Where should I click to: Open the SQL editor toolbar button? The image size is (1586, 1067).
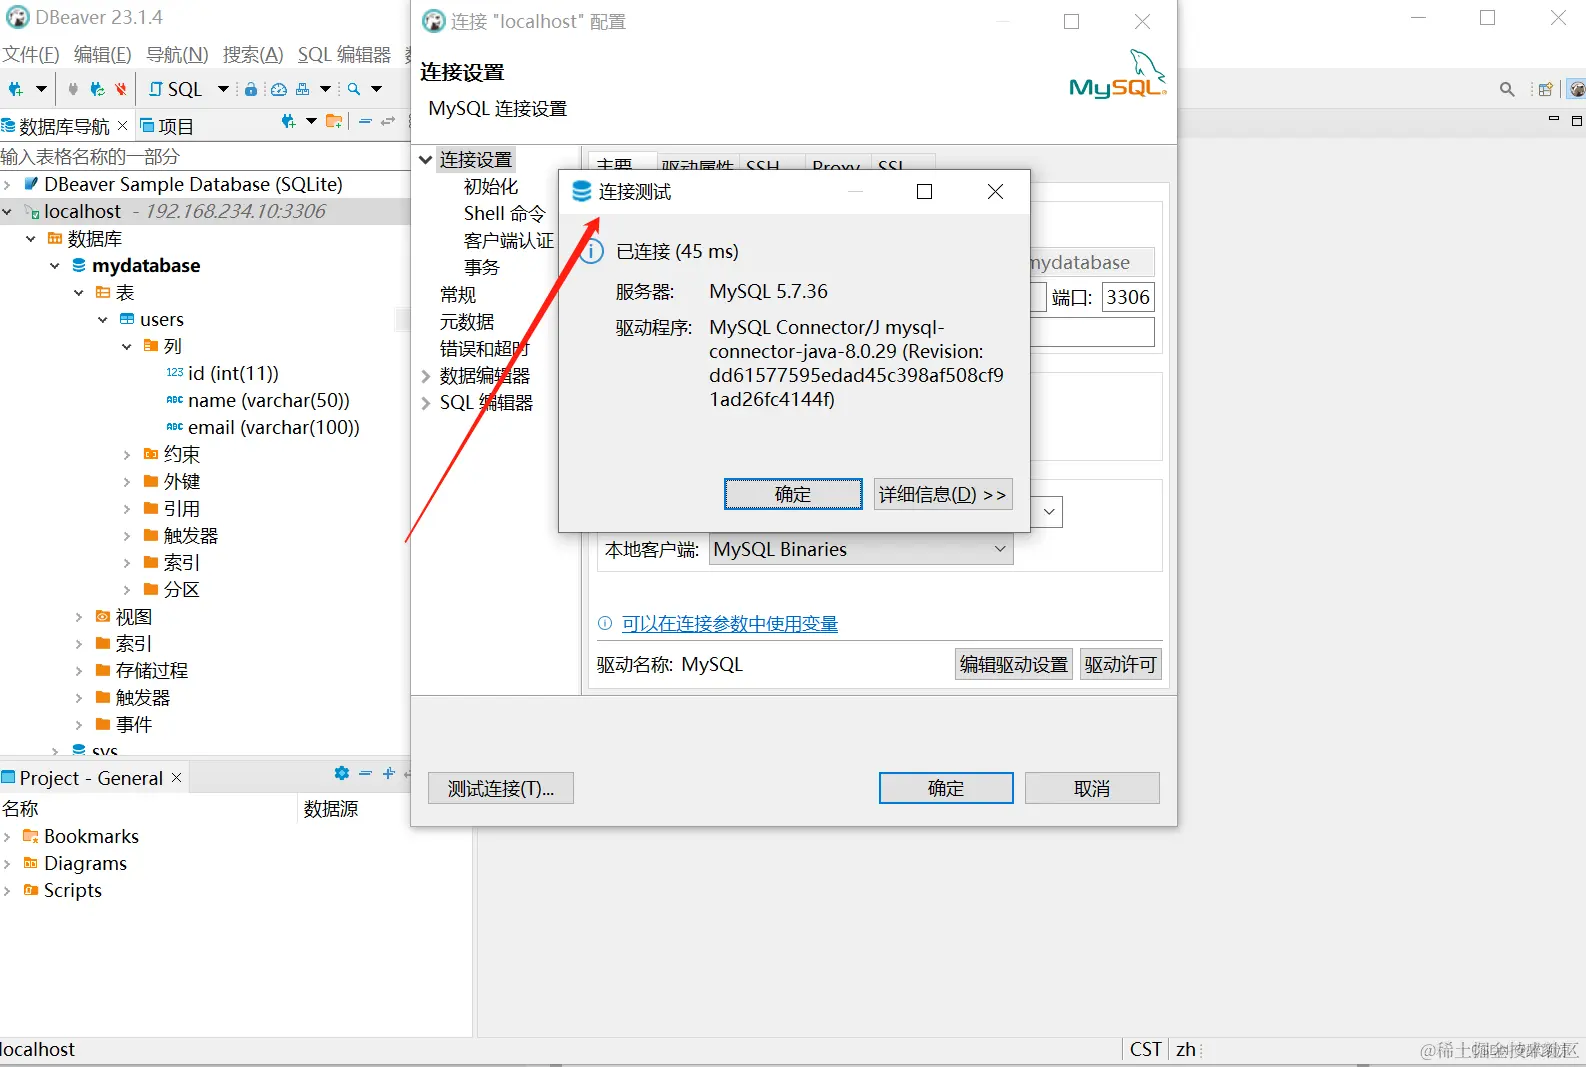(176, 89)
